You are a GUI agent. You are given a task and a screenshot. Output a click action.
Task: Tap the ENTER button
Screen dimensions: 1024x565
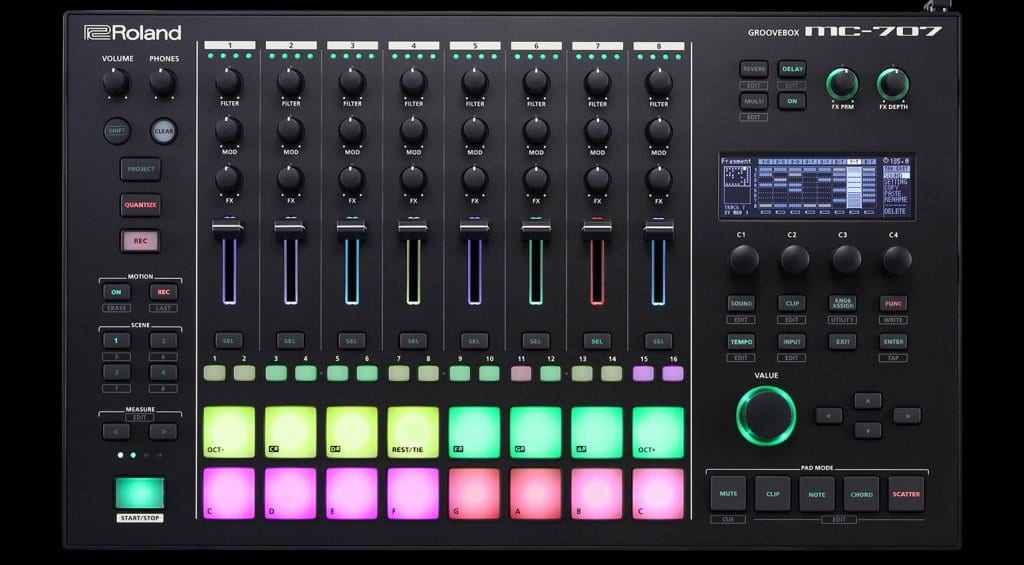pos(893,342)
